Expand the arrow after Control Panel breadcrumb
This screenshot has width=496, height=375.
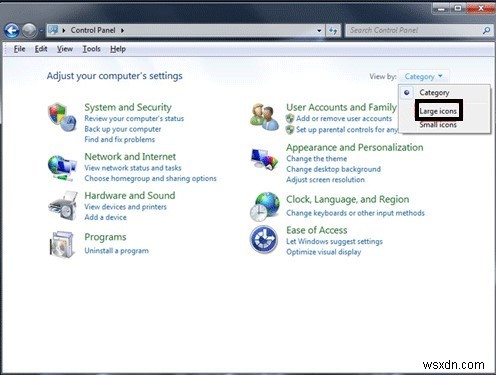coord(122,31)
